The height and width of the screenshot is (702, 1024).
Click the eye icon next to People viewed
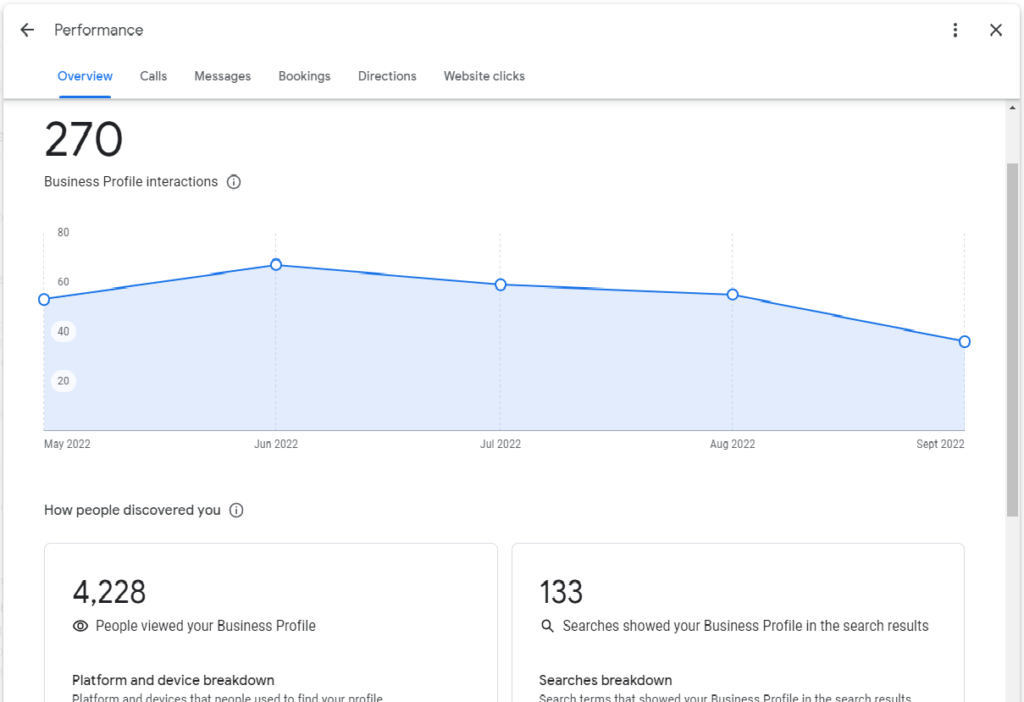(80, 626)
